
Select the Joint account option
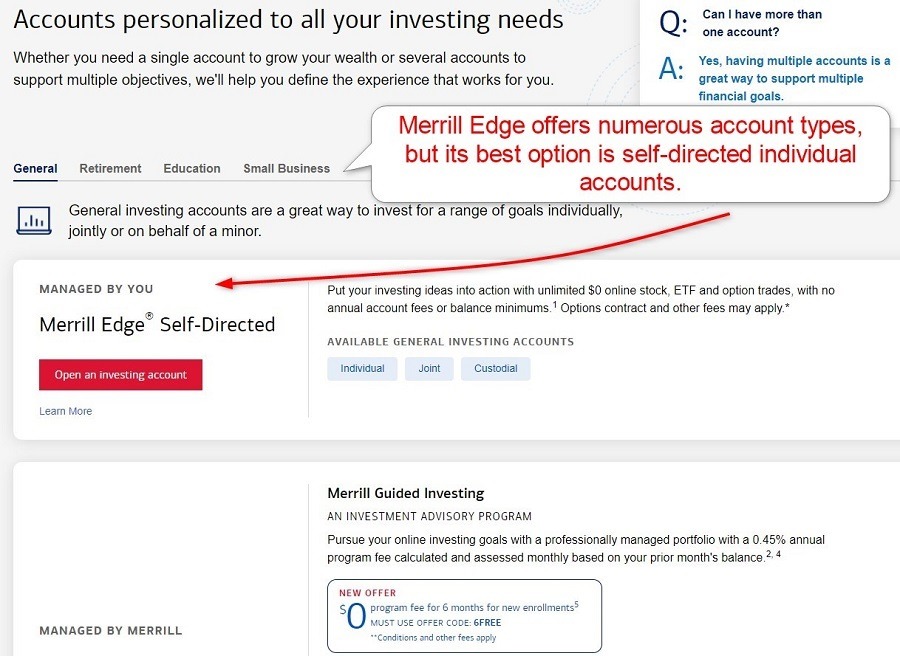coord(429,368)
